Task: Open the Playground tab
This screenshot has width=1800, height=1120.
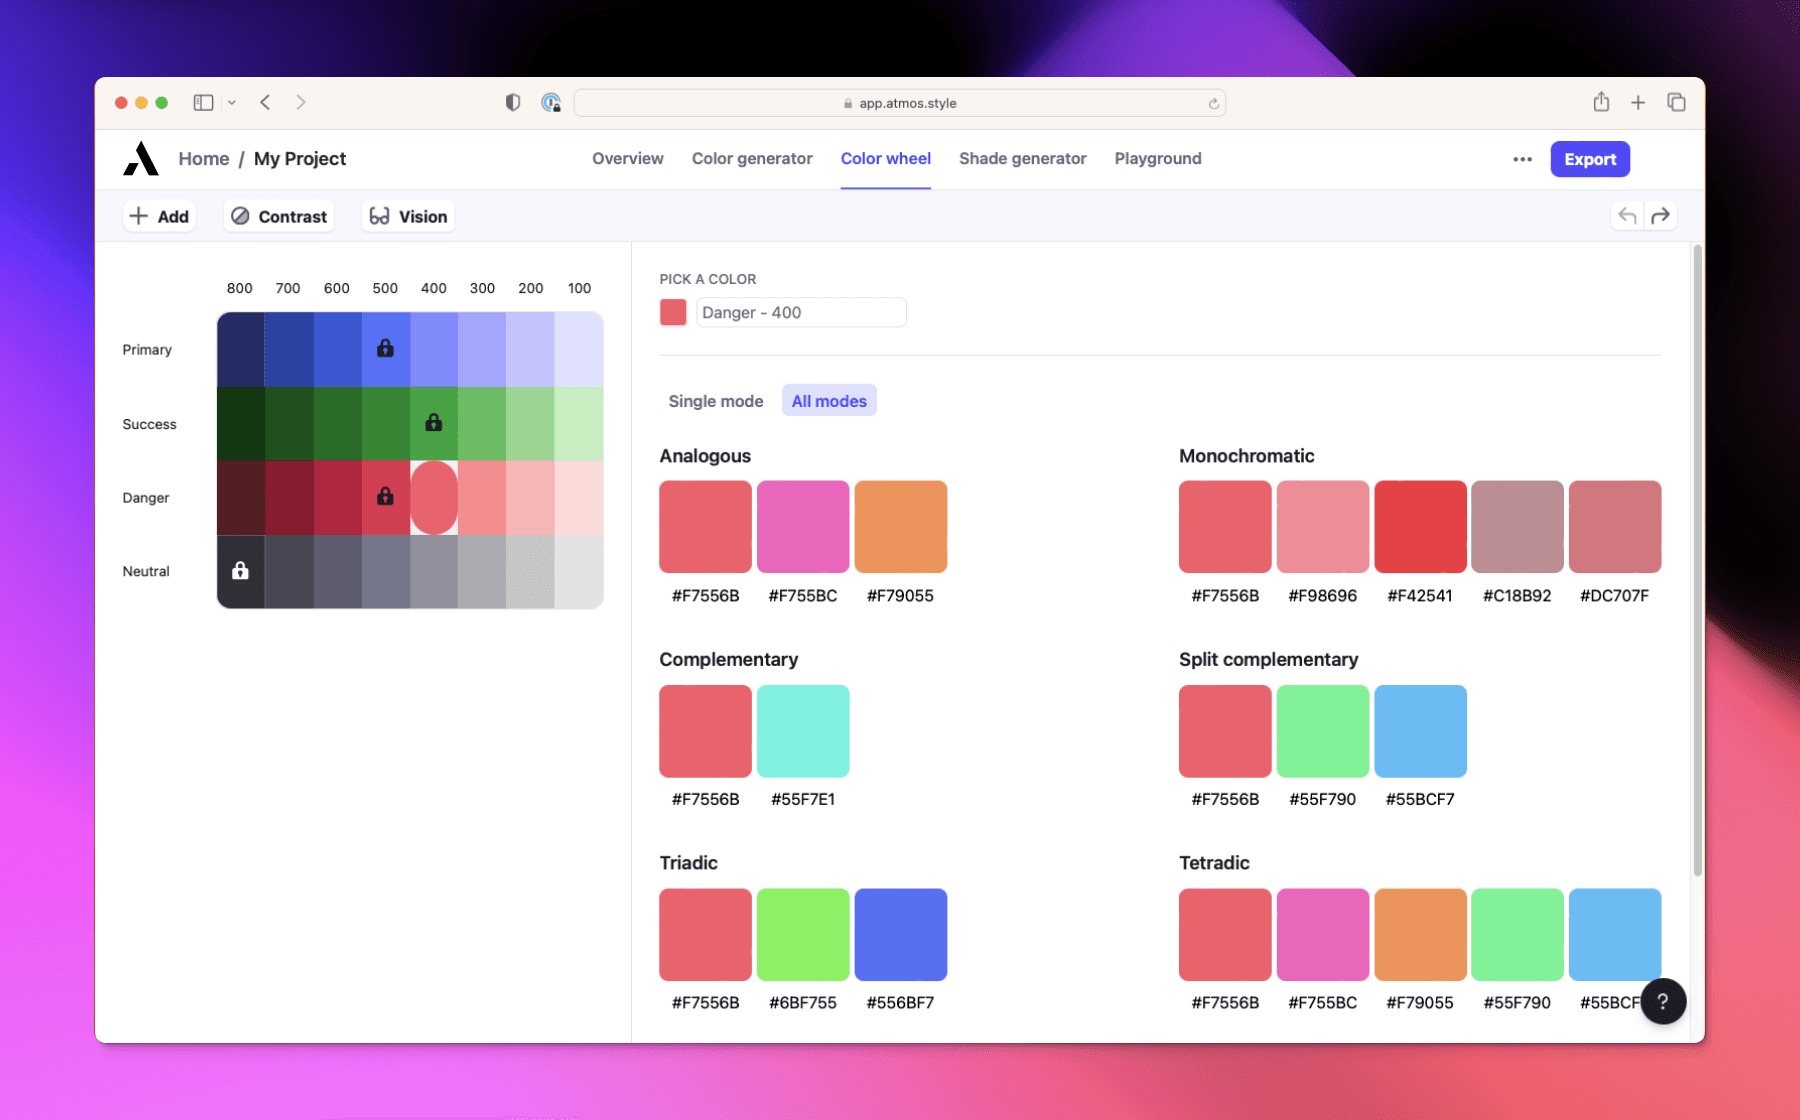Action: 1157,158
